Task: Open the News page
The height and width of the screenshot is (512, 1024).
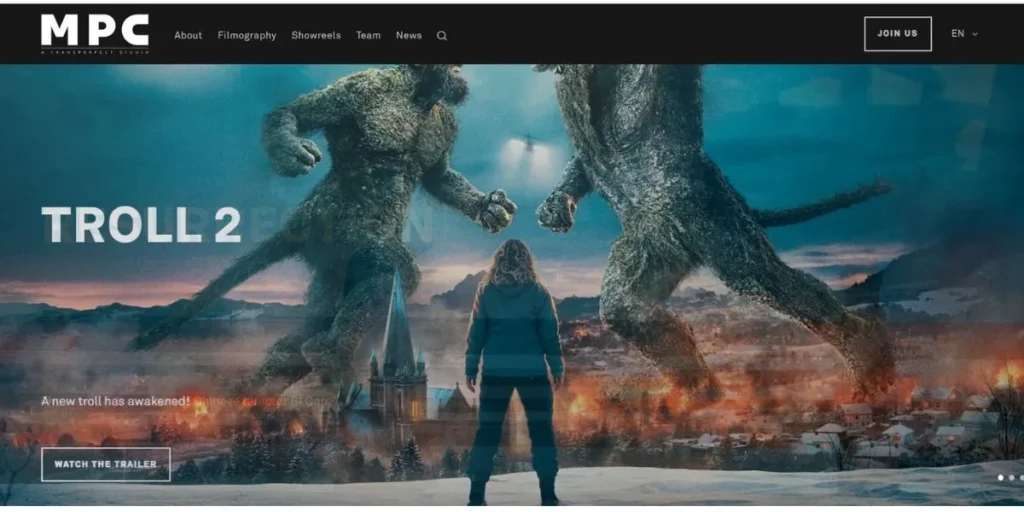Action: [x=408, y=35]
